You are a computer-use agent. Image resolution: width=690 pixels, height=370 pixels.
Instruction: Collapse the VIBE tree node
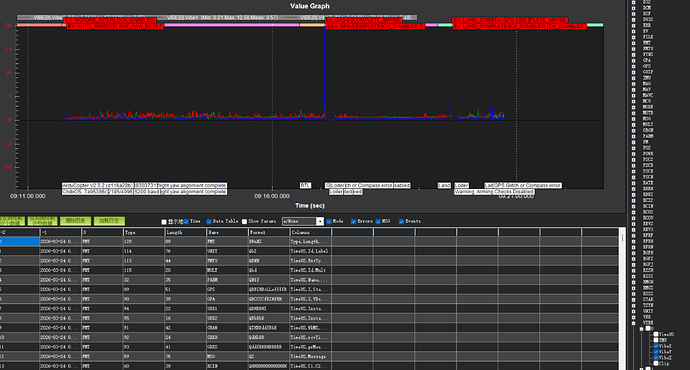click(x=633, y=323)
